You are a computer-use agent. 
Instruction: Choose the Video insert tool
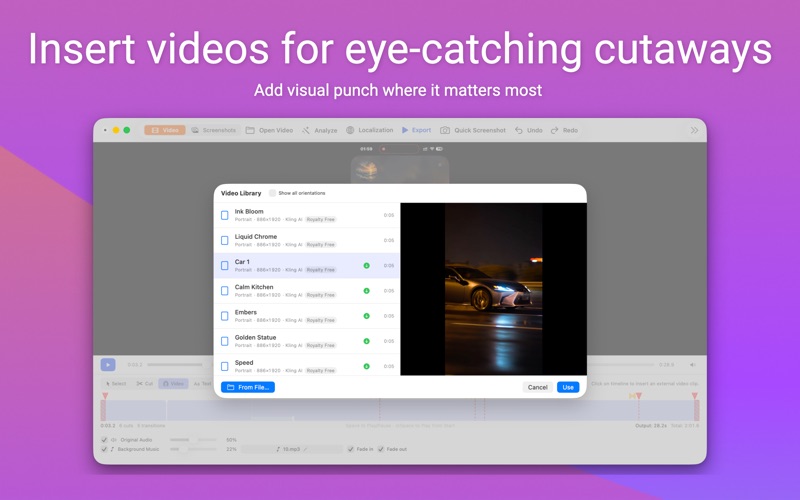click(x=173, y=384)
